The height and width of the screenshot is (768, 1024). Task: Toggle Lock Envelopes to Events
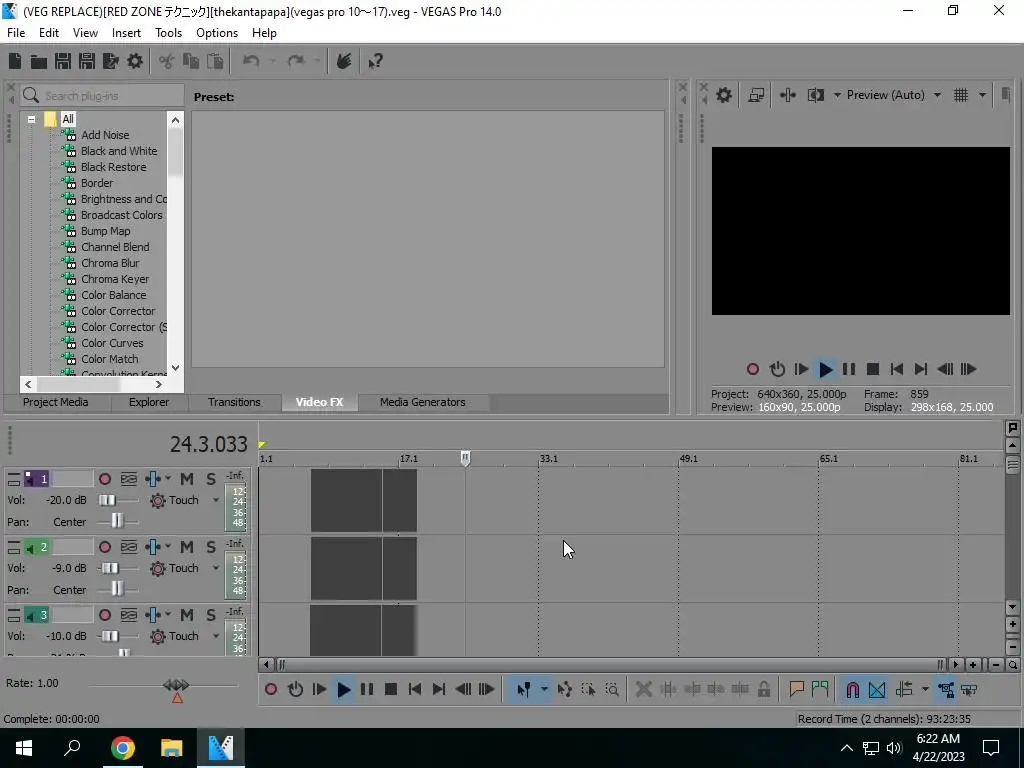pos(945,689)
